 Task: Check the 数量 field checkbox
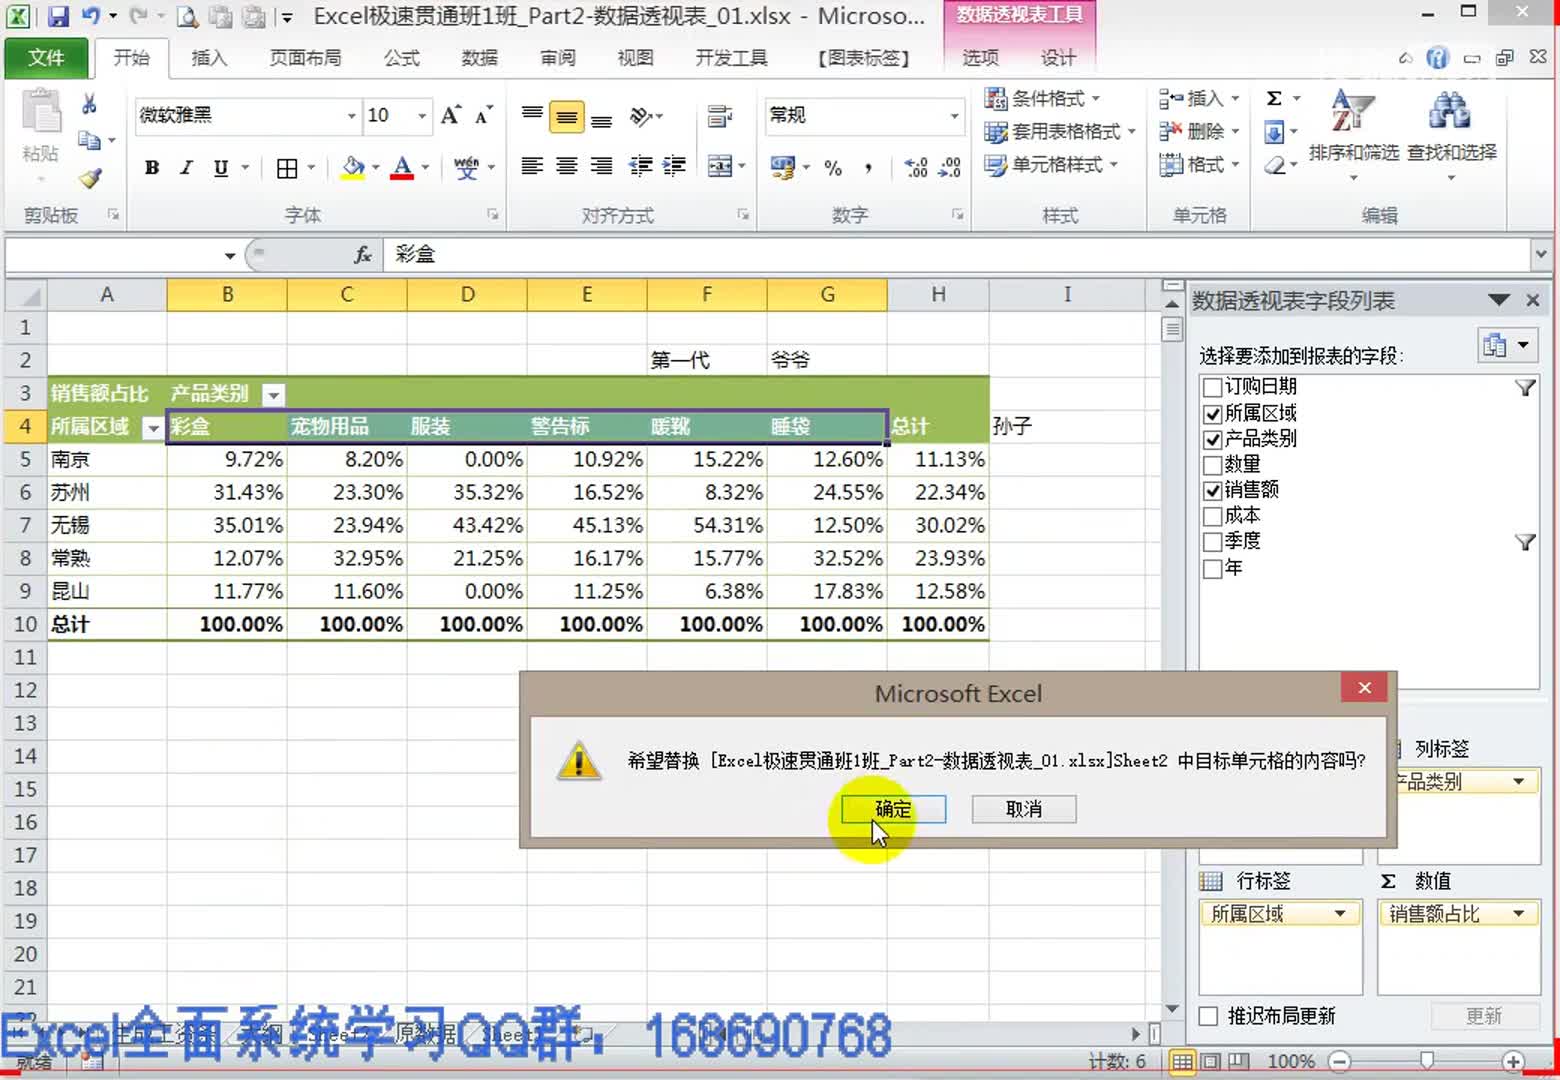point(1213,465)
